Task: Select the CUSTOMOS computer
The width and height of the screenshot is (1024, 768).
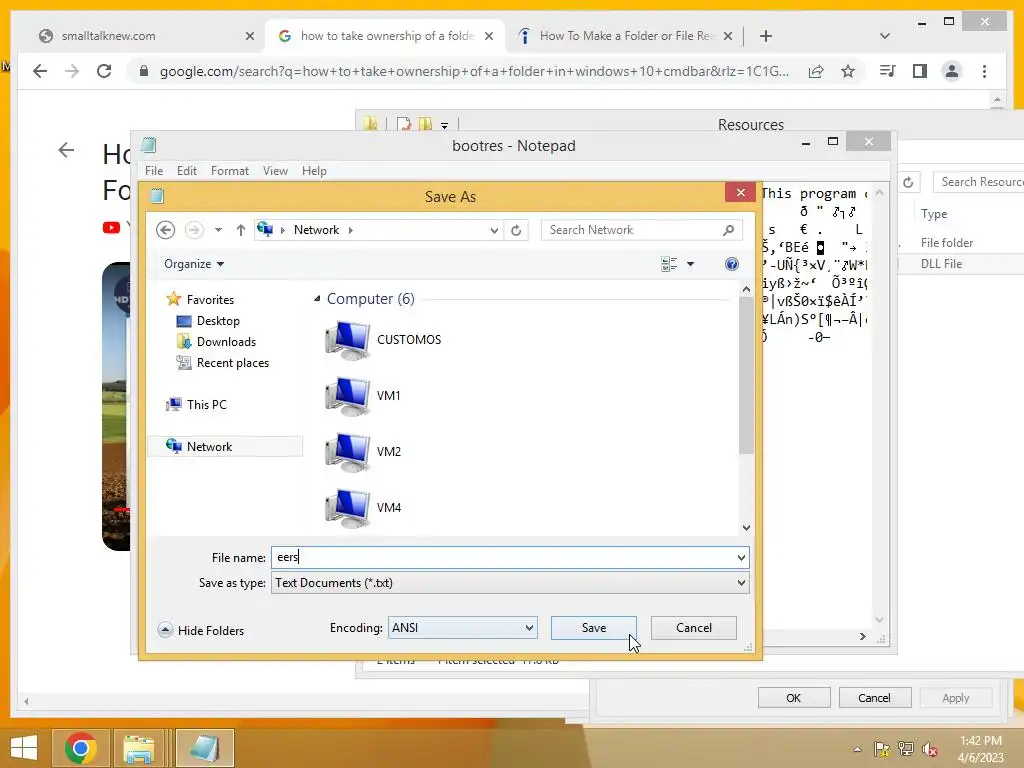Action: (x=383, y=340)
